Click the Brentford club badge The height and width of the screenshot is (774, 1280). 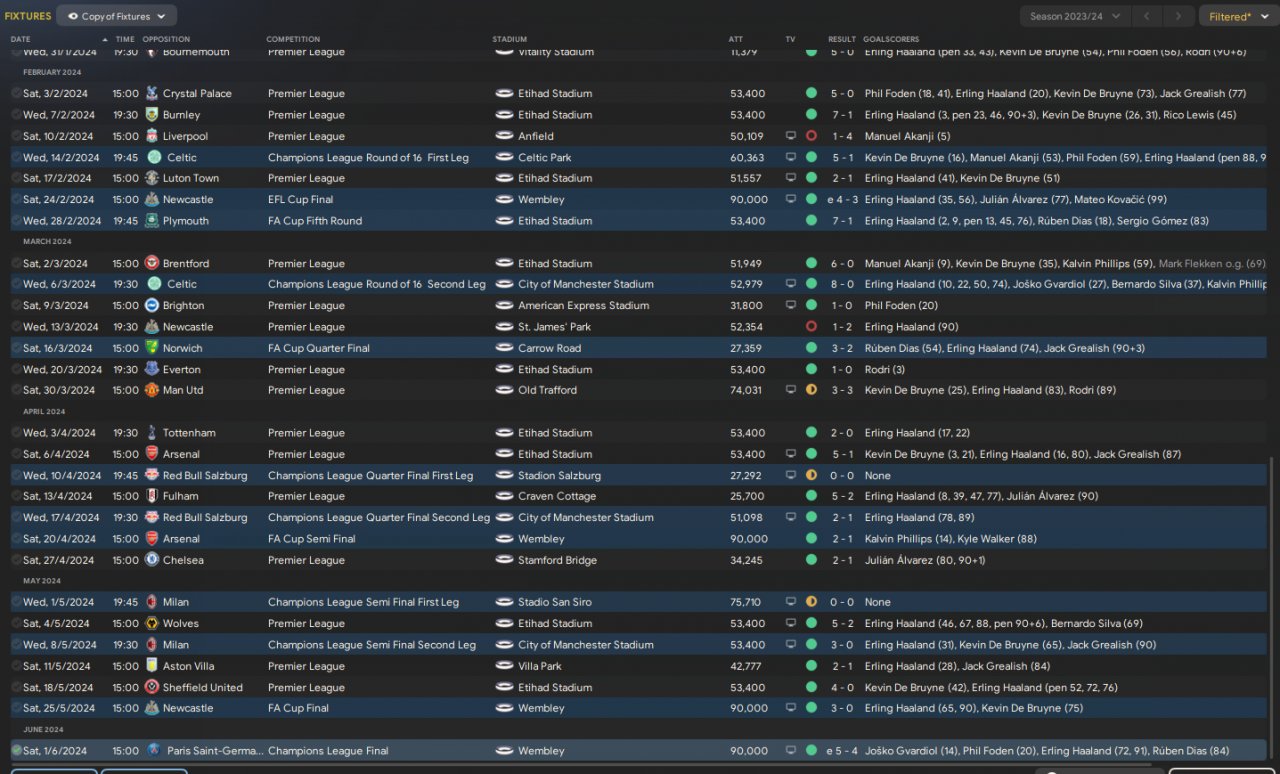[152, 263]
